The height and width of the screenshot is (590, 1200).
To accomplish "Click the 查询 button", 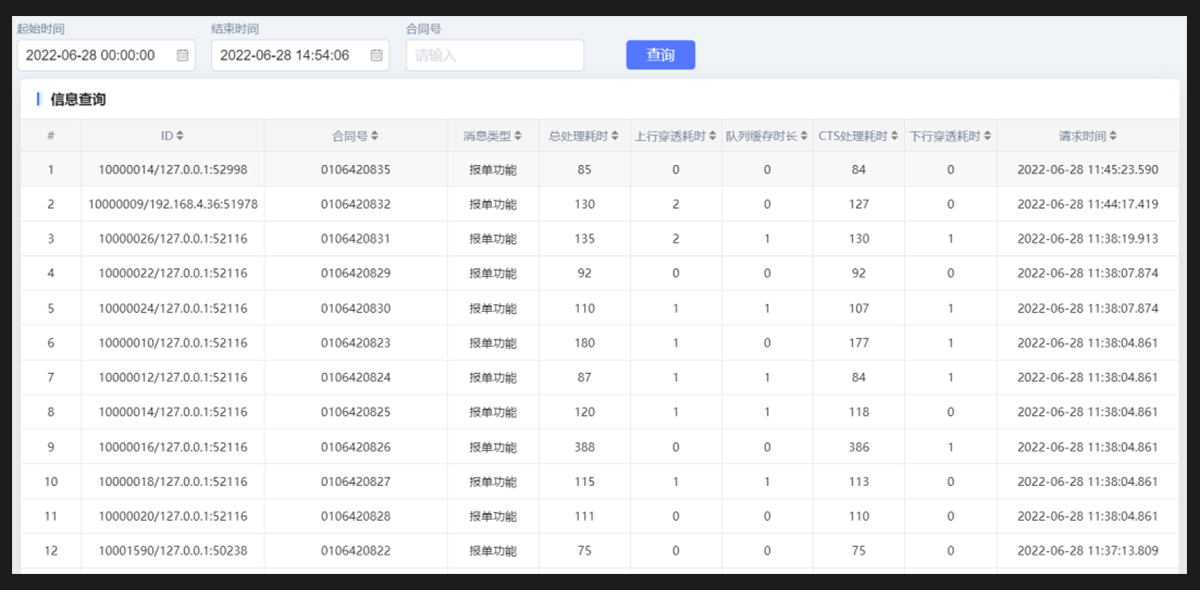I will pyautogui.click(x=660, y=55).
